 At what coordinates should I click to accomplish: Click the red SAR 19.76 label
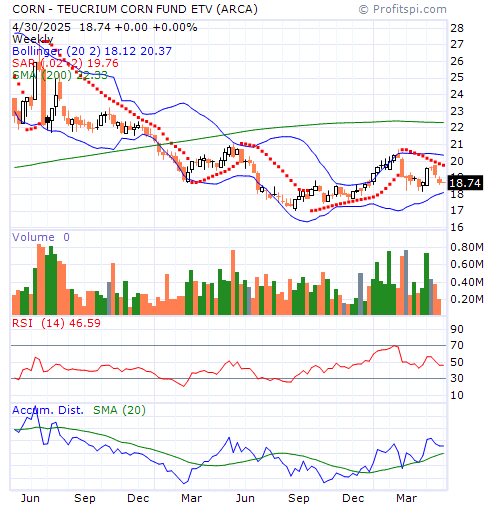(65, 63)
